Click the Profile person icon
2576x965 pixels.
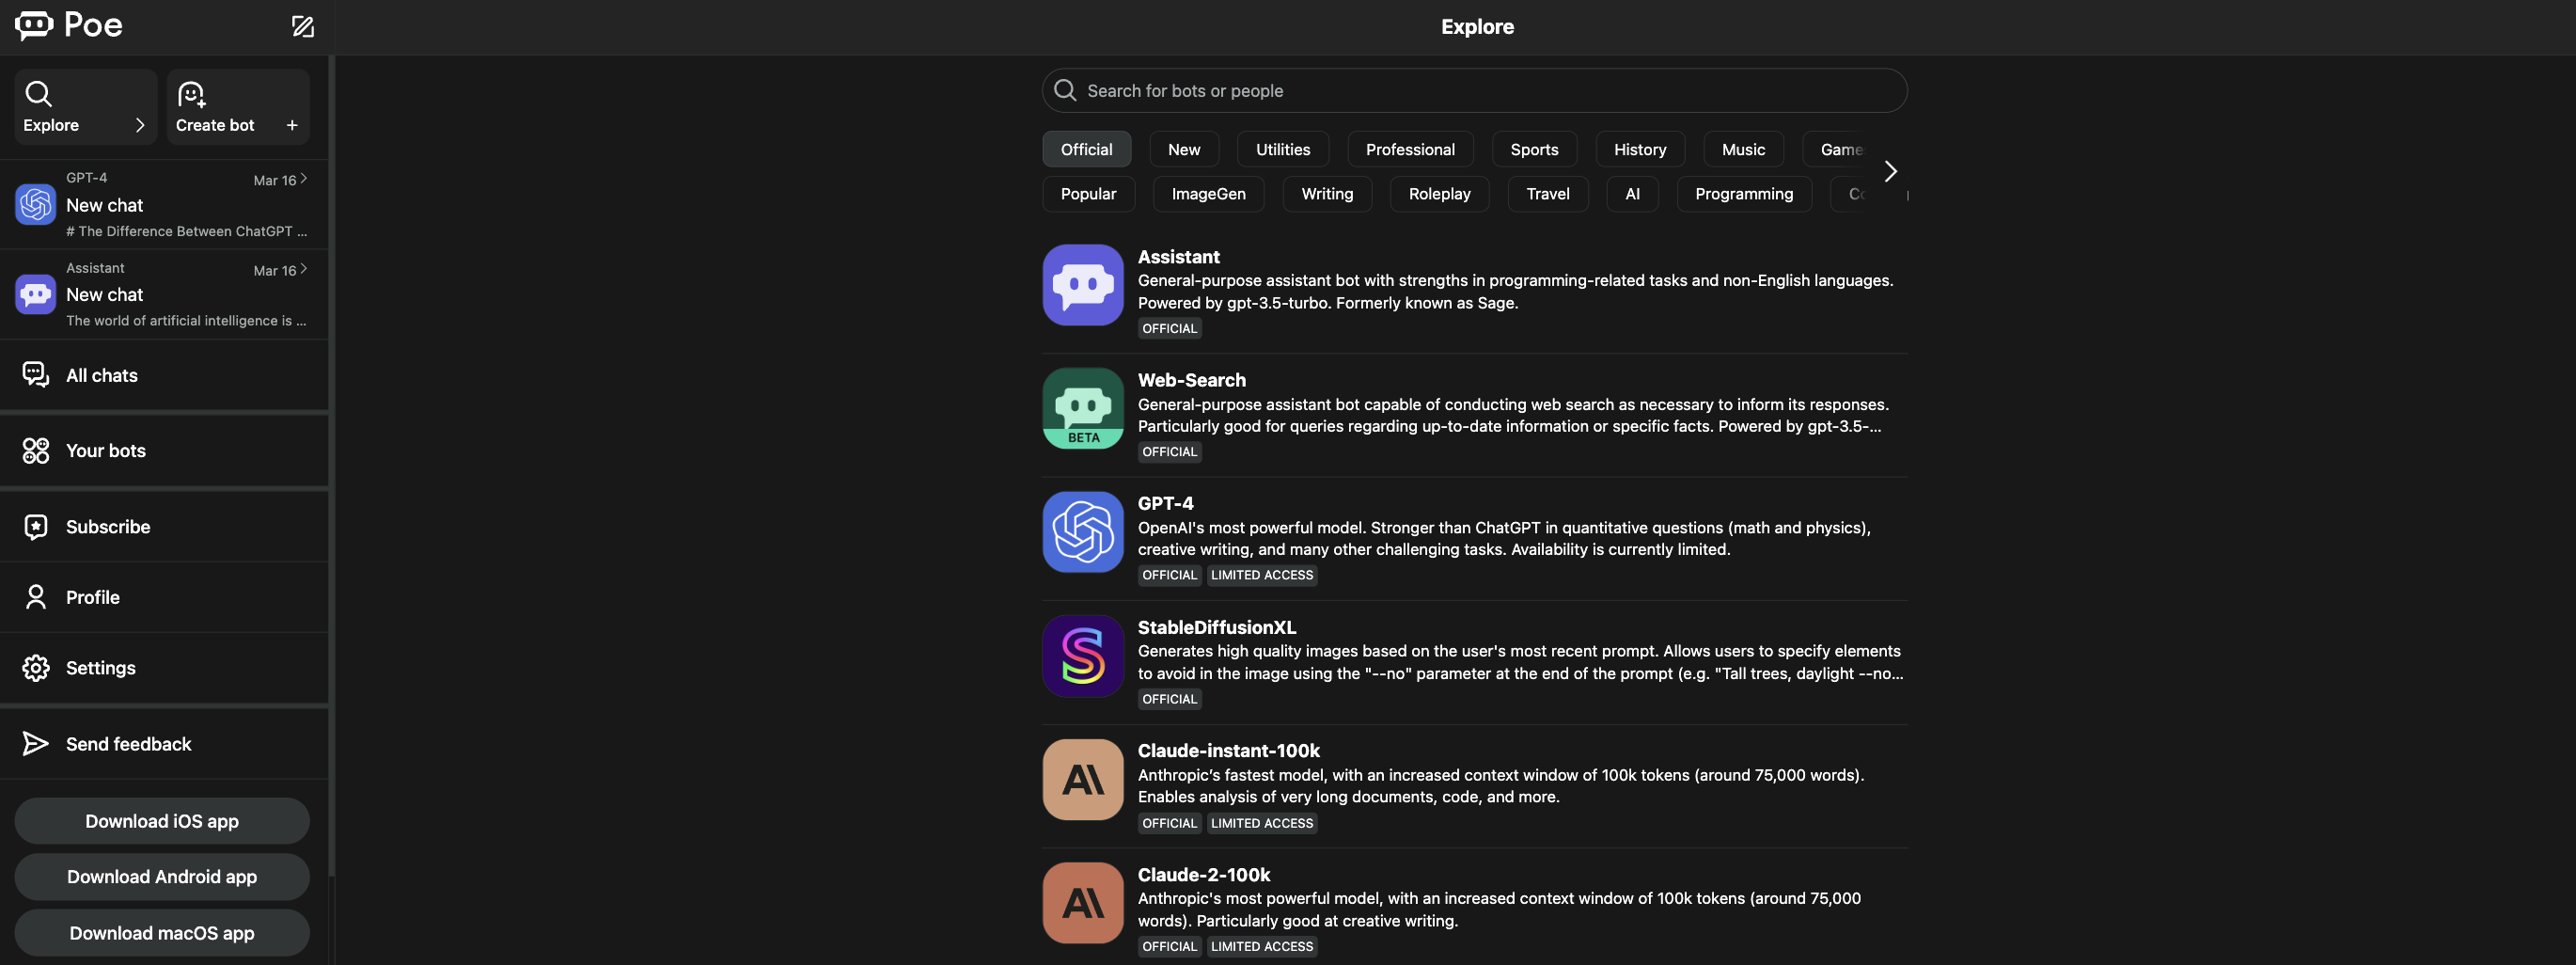tap(35, 597)
